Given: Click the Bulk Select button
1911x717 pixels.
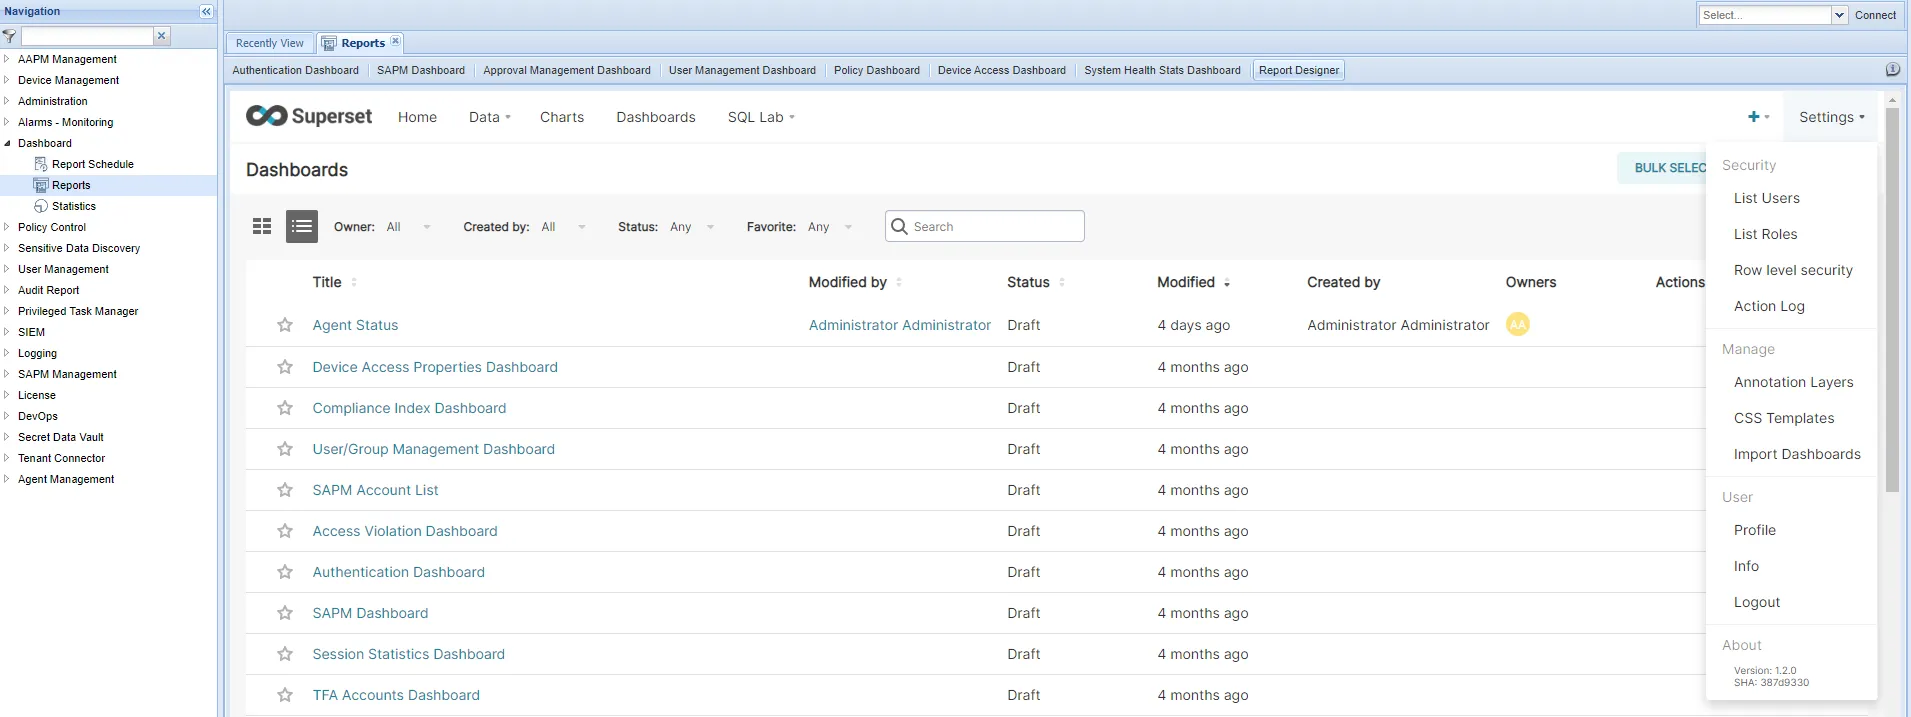Looking at the screenshot, I should 1664,168.
